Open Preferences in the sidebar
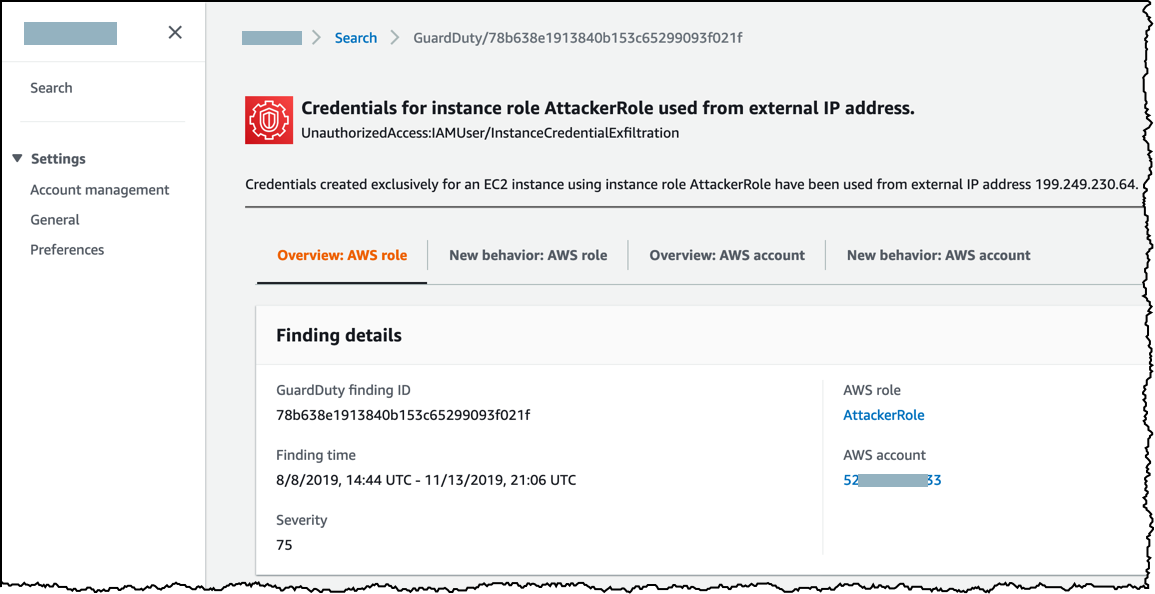Image resolution: width=1155 pixels, height=594 pixels. click(x=67, y=250)
